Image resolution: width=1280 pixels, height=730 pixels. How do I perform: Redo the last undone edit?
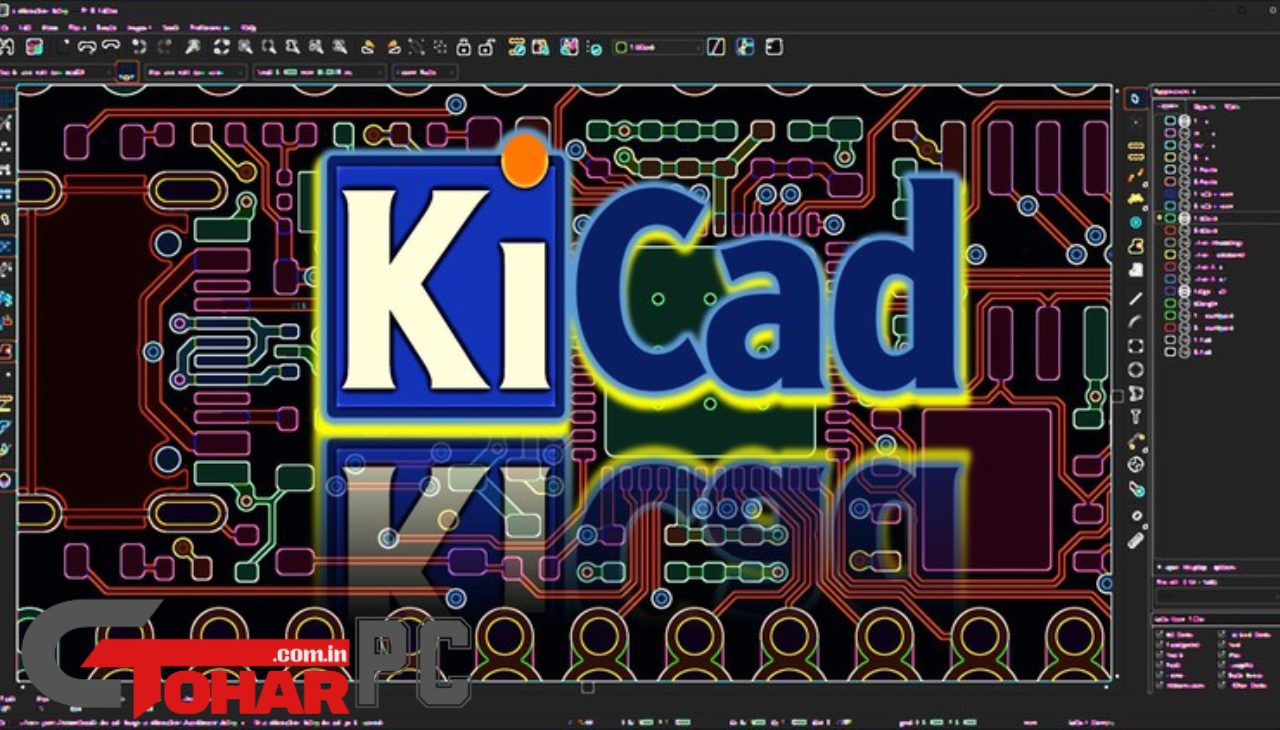(x=164, y=47)
